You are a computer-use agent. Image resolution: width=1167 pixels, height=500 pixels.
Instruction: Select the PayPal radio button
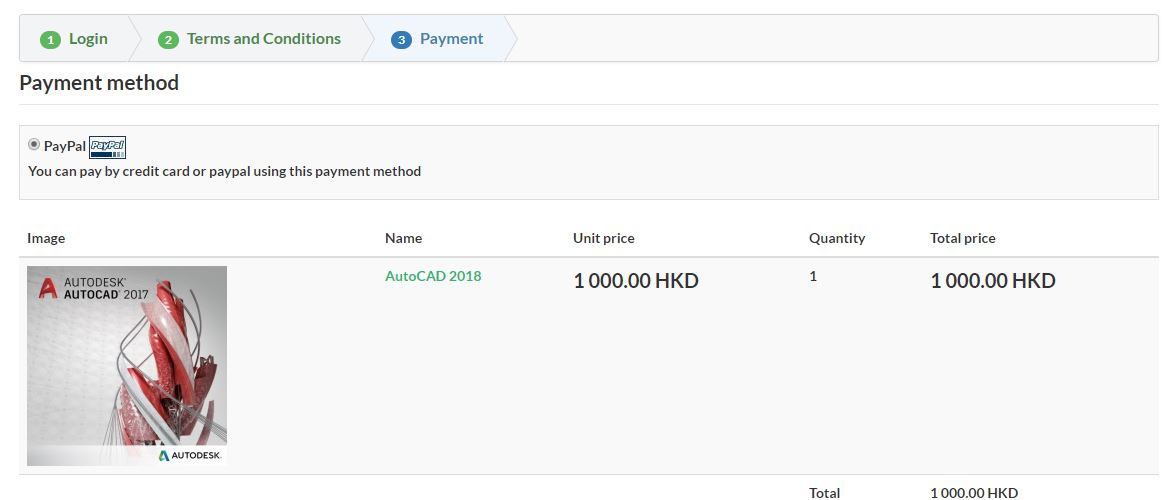click(34, 144)
